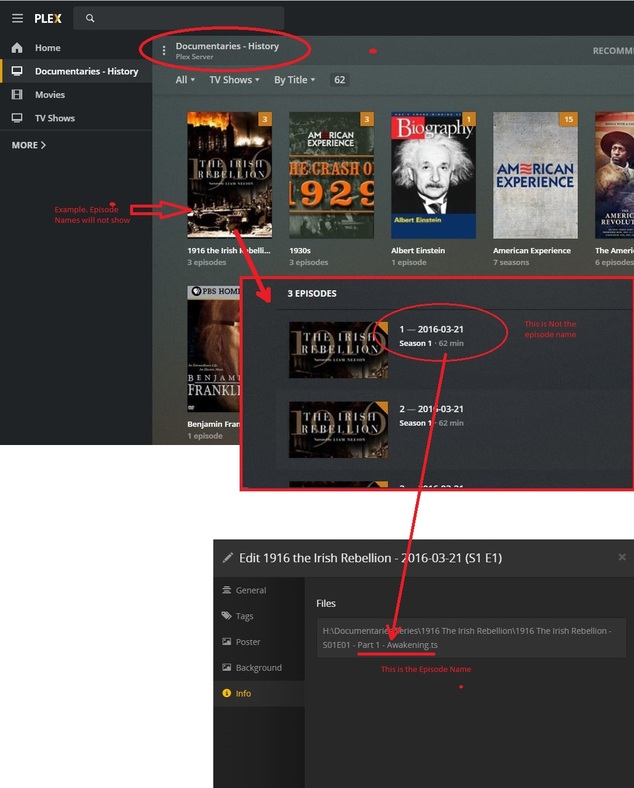Open the American Revolution poster at right edge
The width and height of the screenshot is (634, 788).
coord(614,175)
